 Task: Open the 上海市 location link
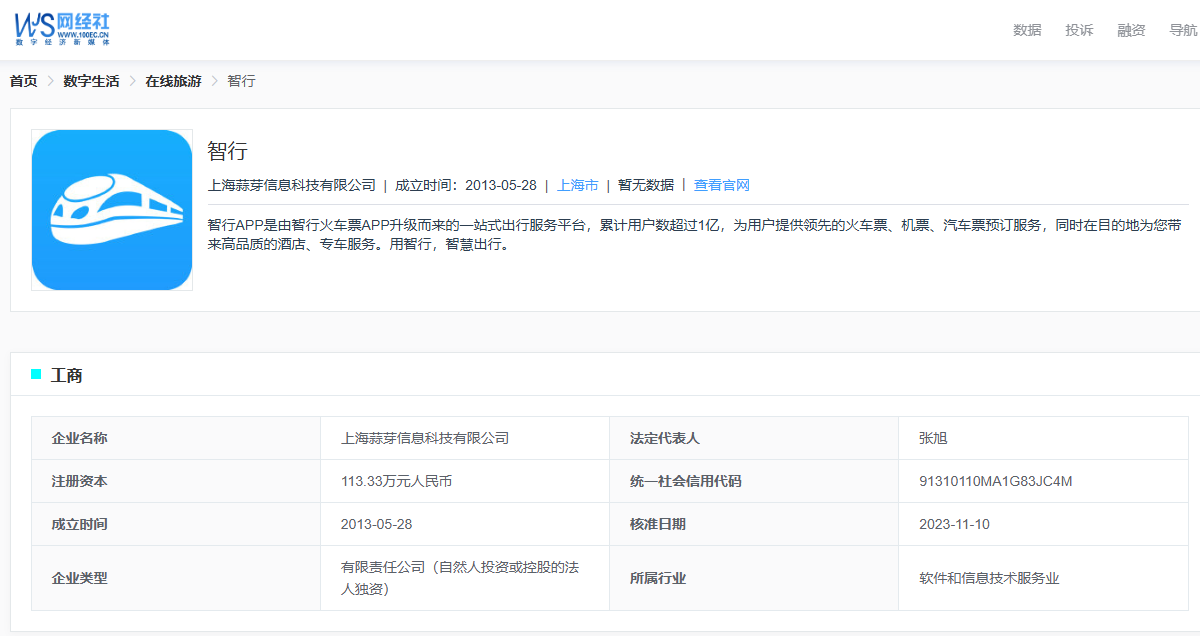[577, 185]
